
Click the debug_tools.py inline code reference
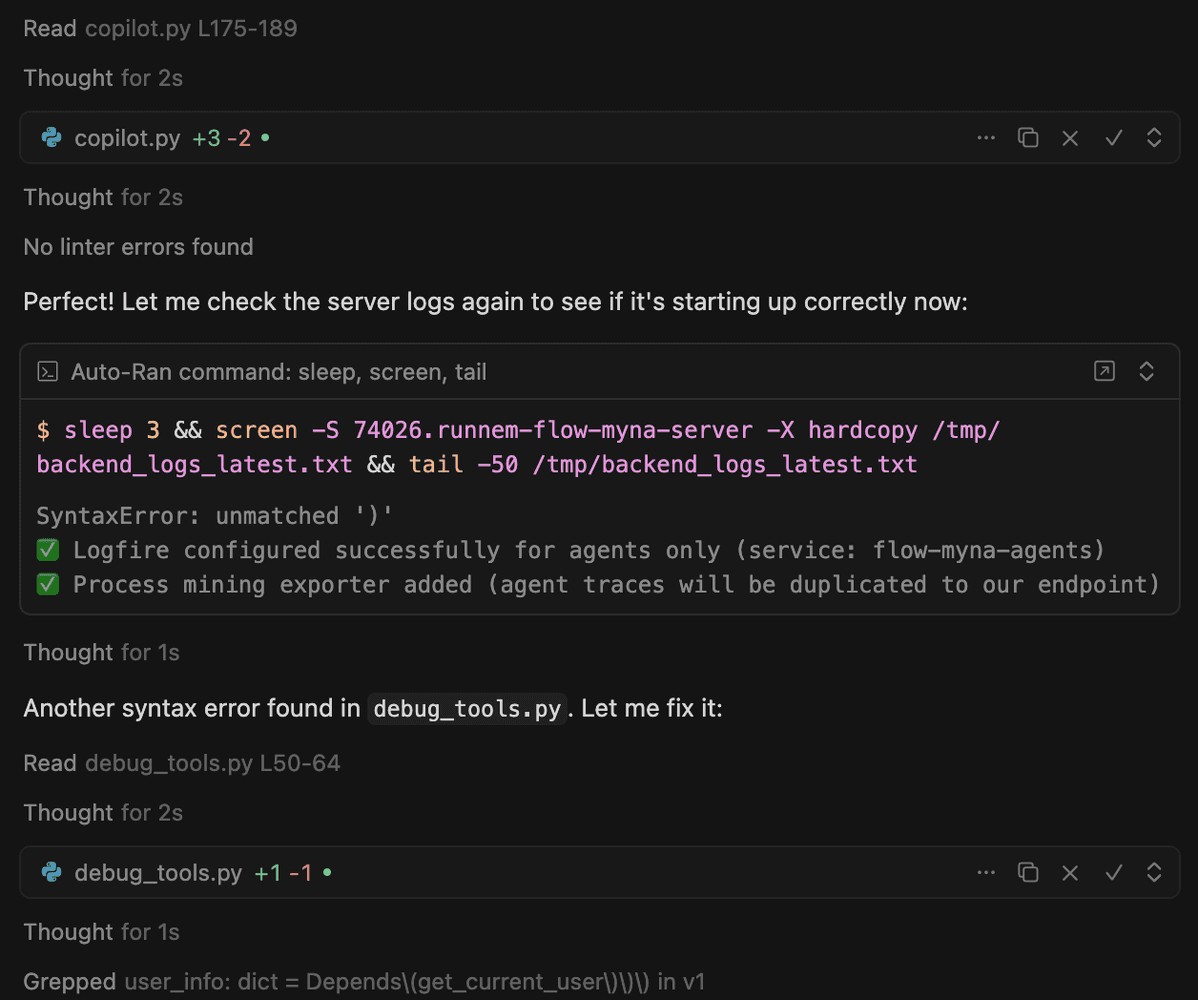tap(466, 707)
